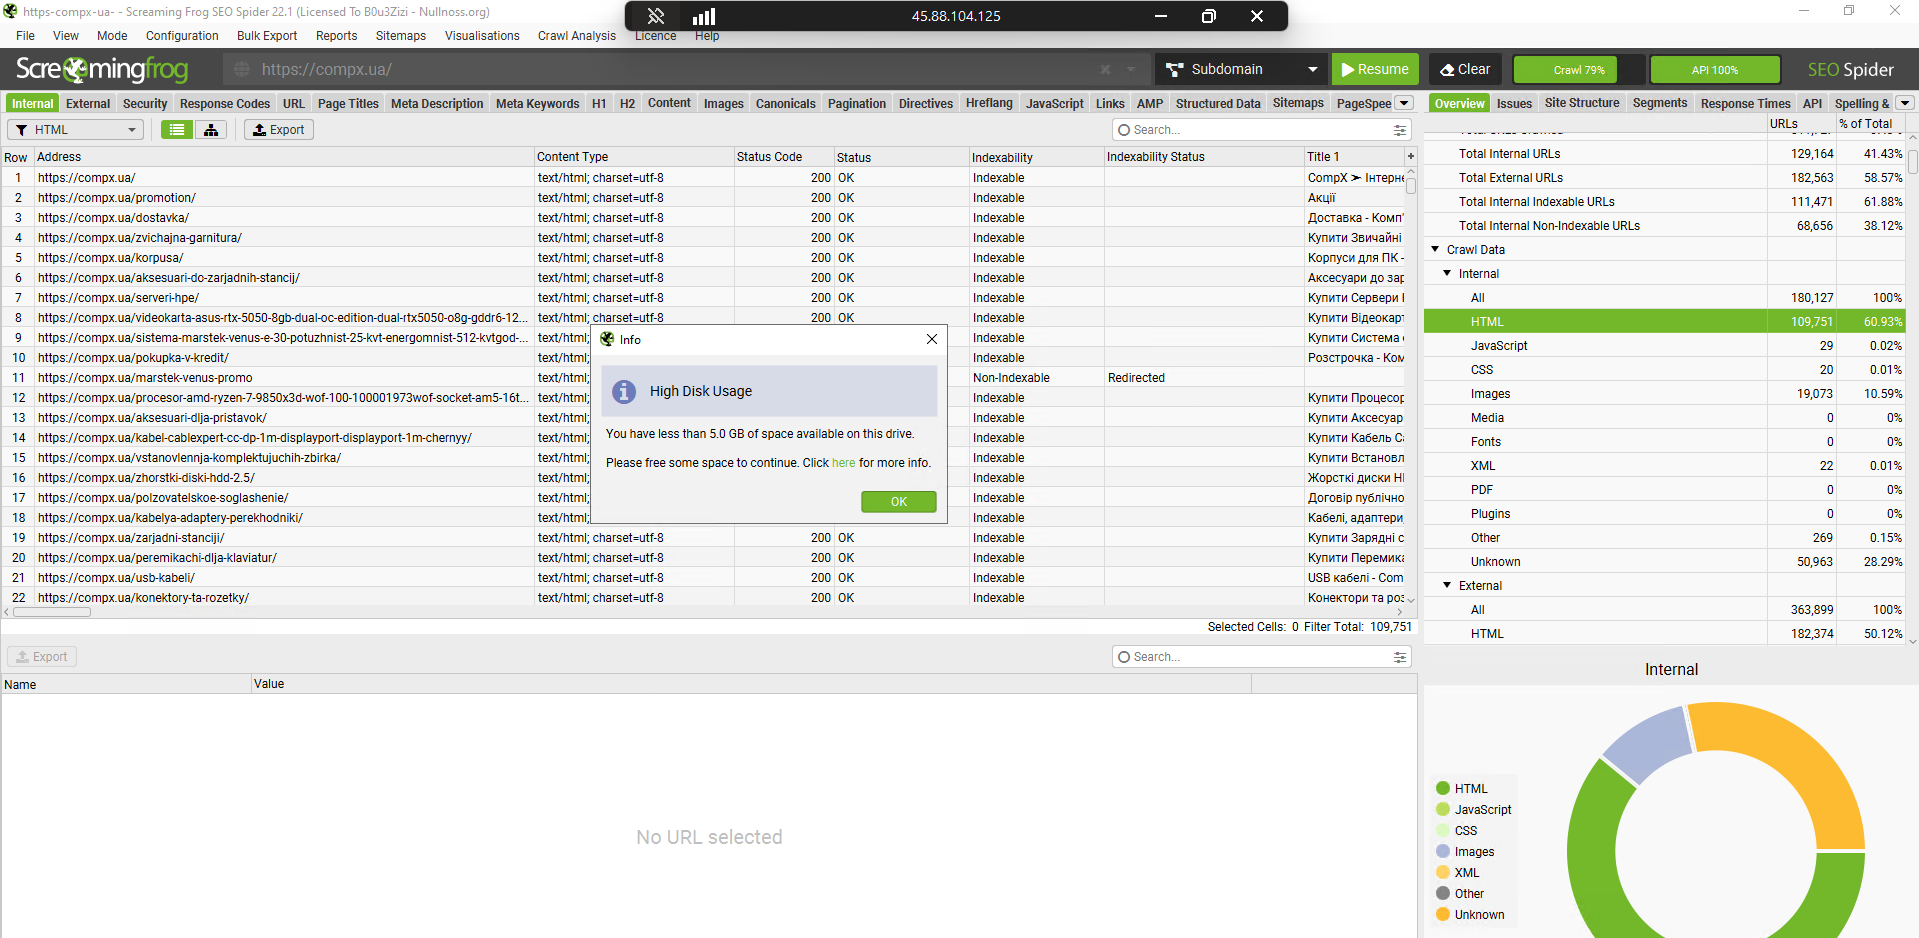The image size is (1919, 938).
Task: Click the Non-Indexable cell in row 11
Action: [x=1037, y=378]
